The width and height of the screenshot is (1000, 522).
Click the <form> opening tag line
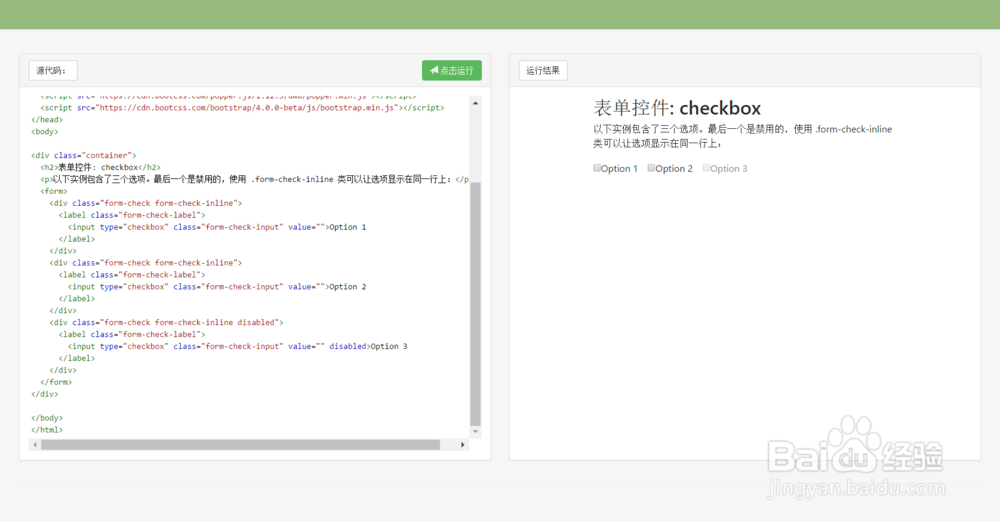(54, 191)
